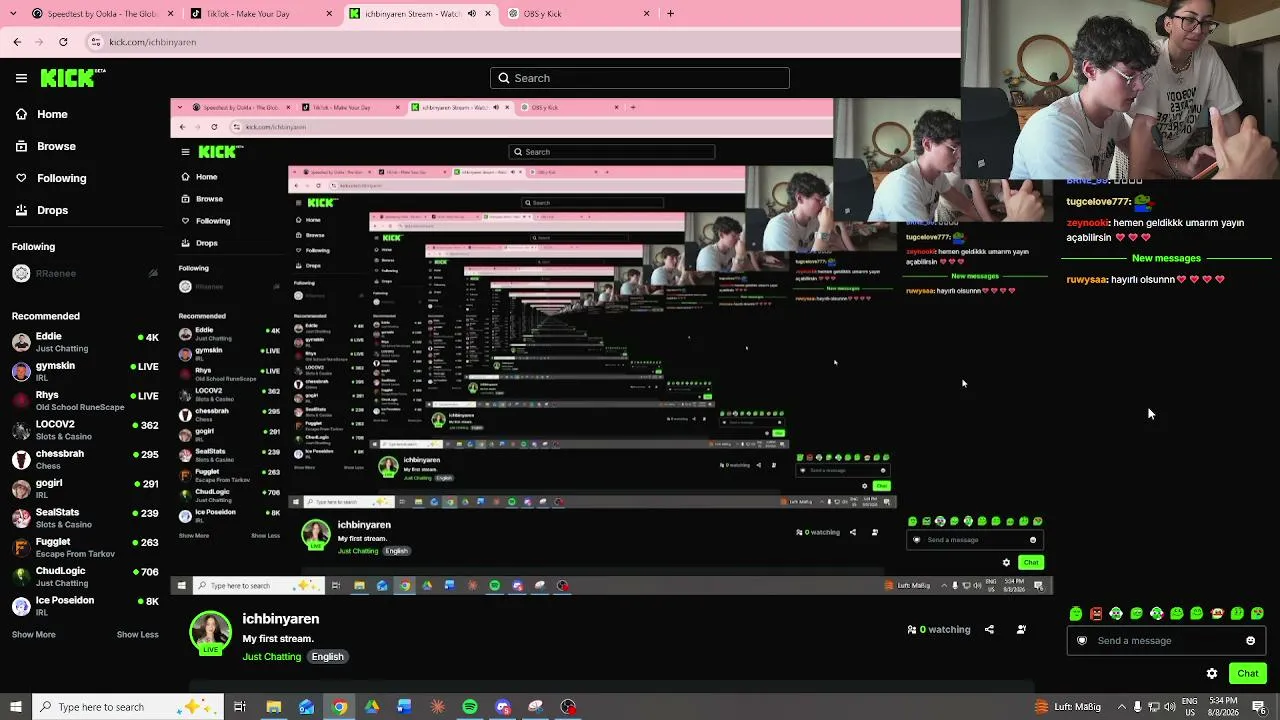Open Eddie's channel in Recommended
1280x720 pixels.
coord(86,342)
